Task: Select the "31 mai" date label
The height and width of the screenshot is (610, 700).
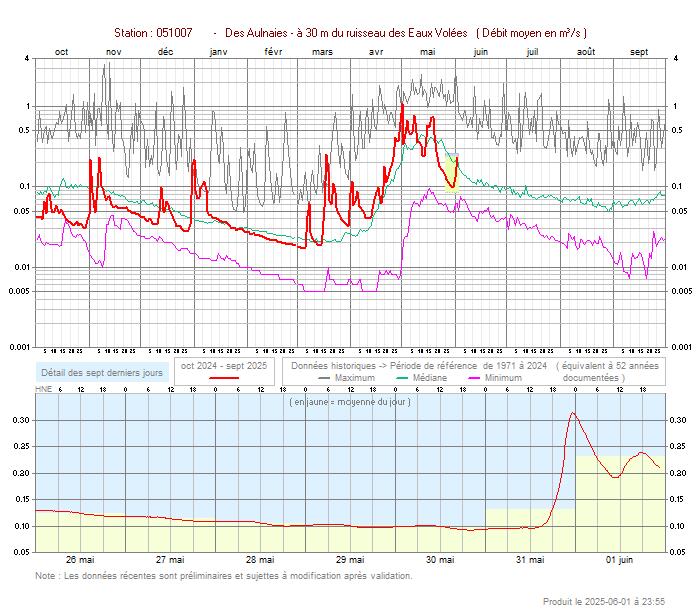Action: 530,560
